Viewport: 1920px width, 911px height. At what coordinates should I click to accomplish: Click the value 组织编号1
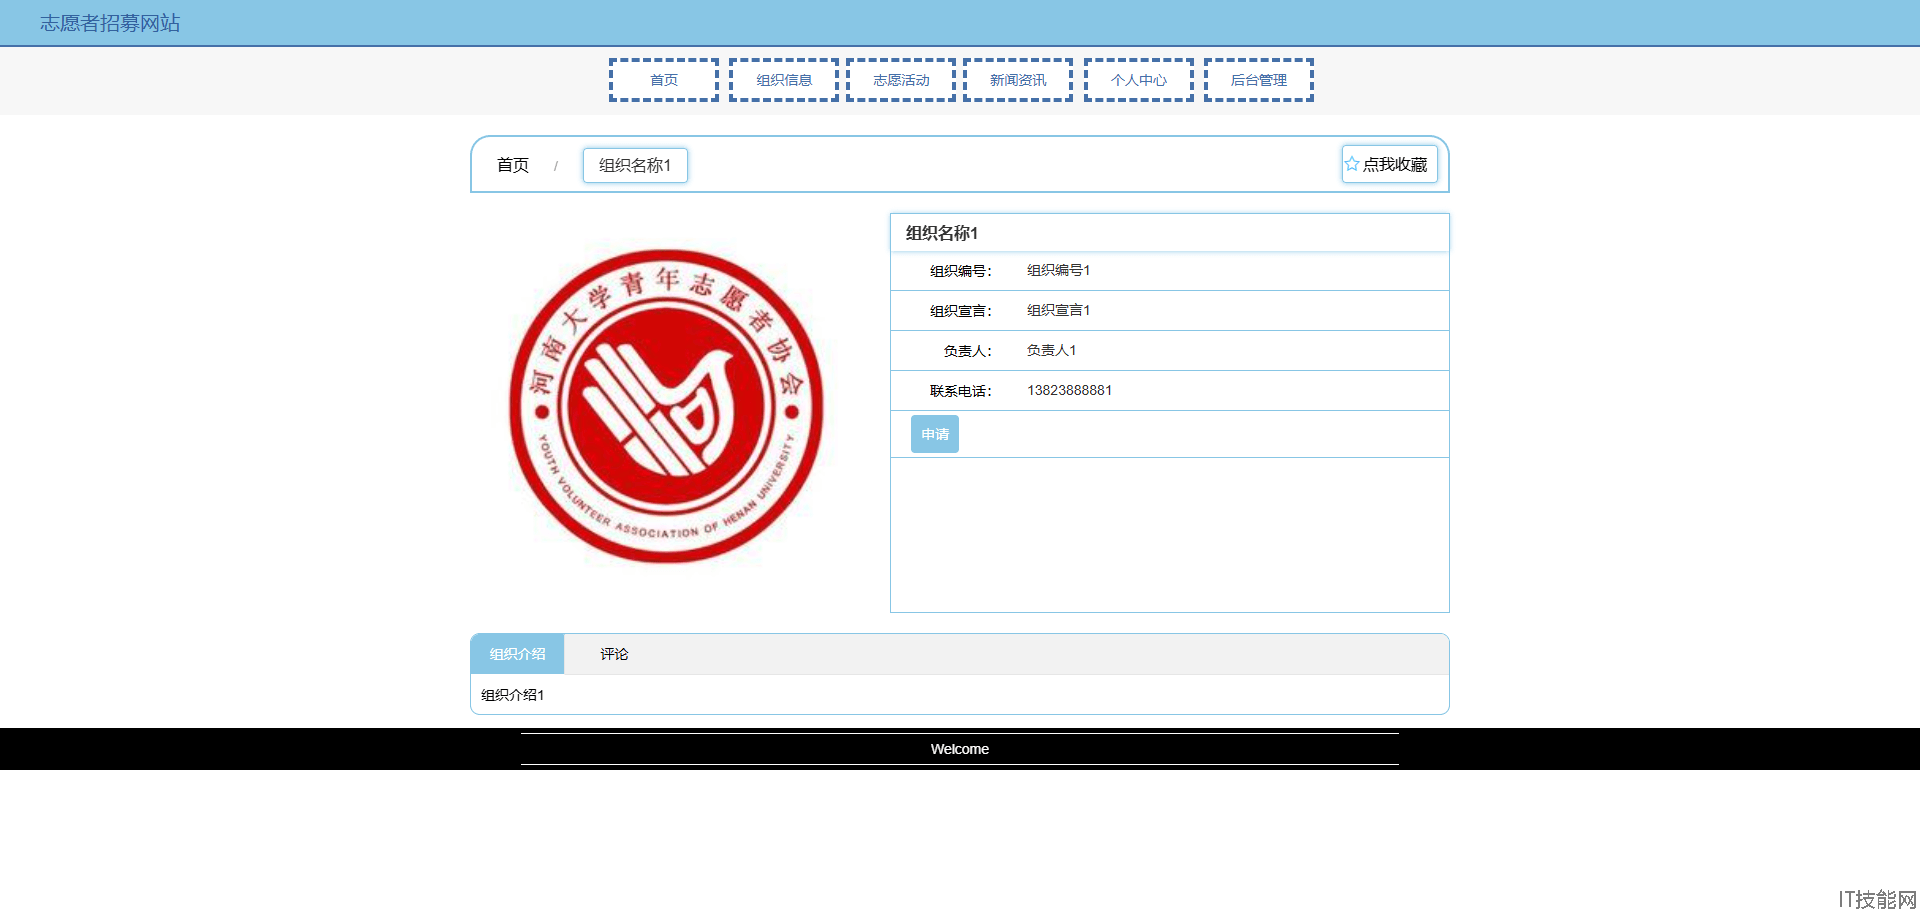pyautogui.click(x=1059, y=270)
